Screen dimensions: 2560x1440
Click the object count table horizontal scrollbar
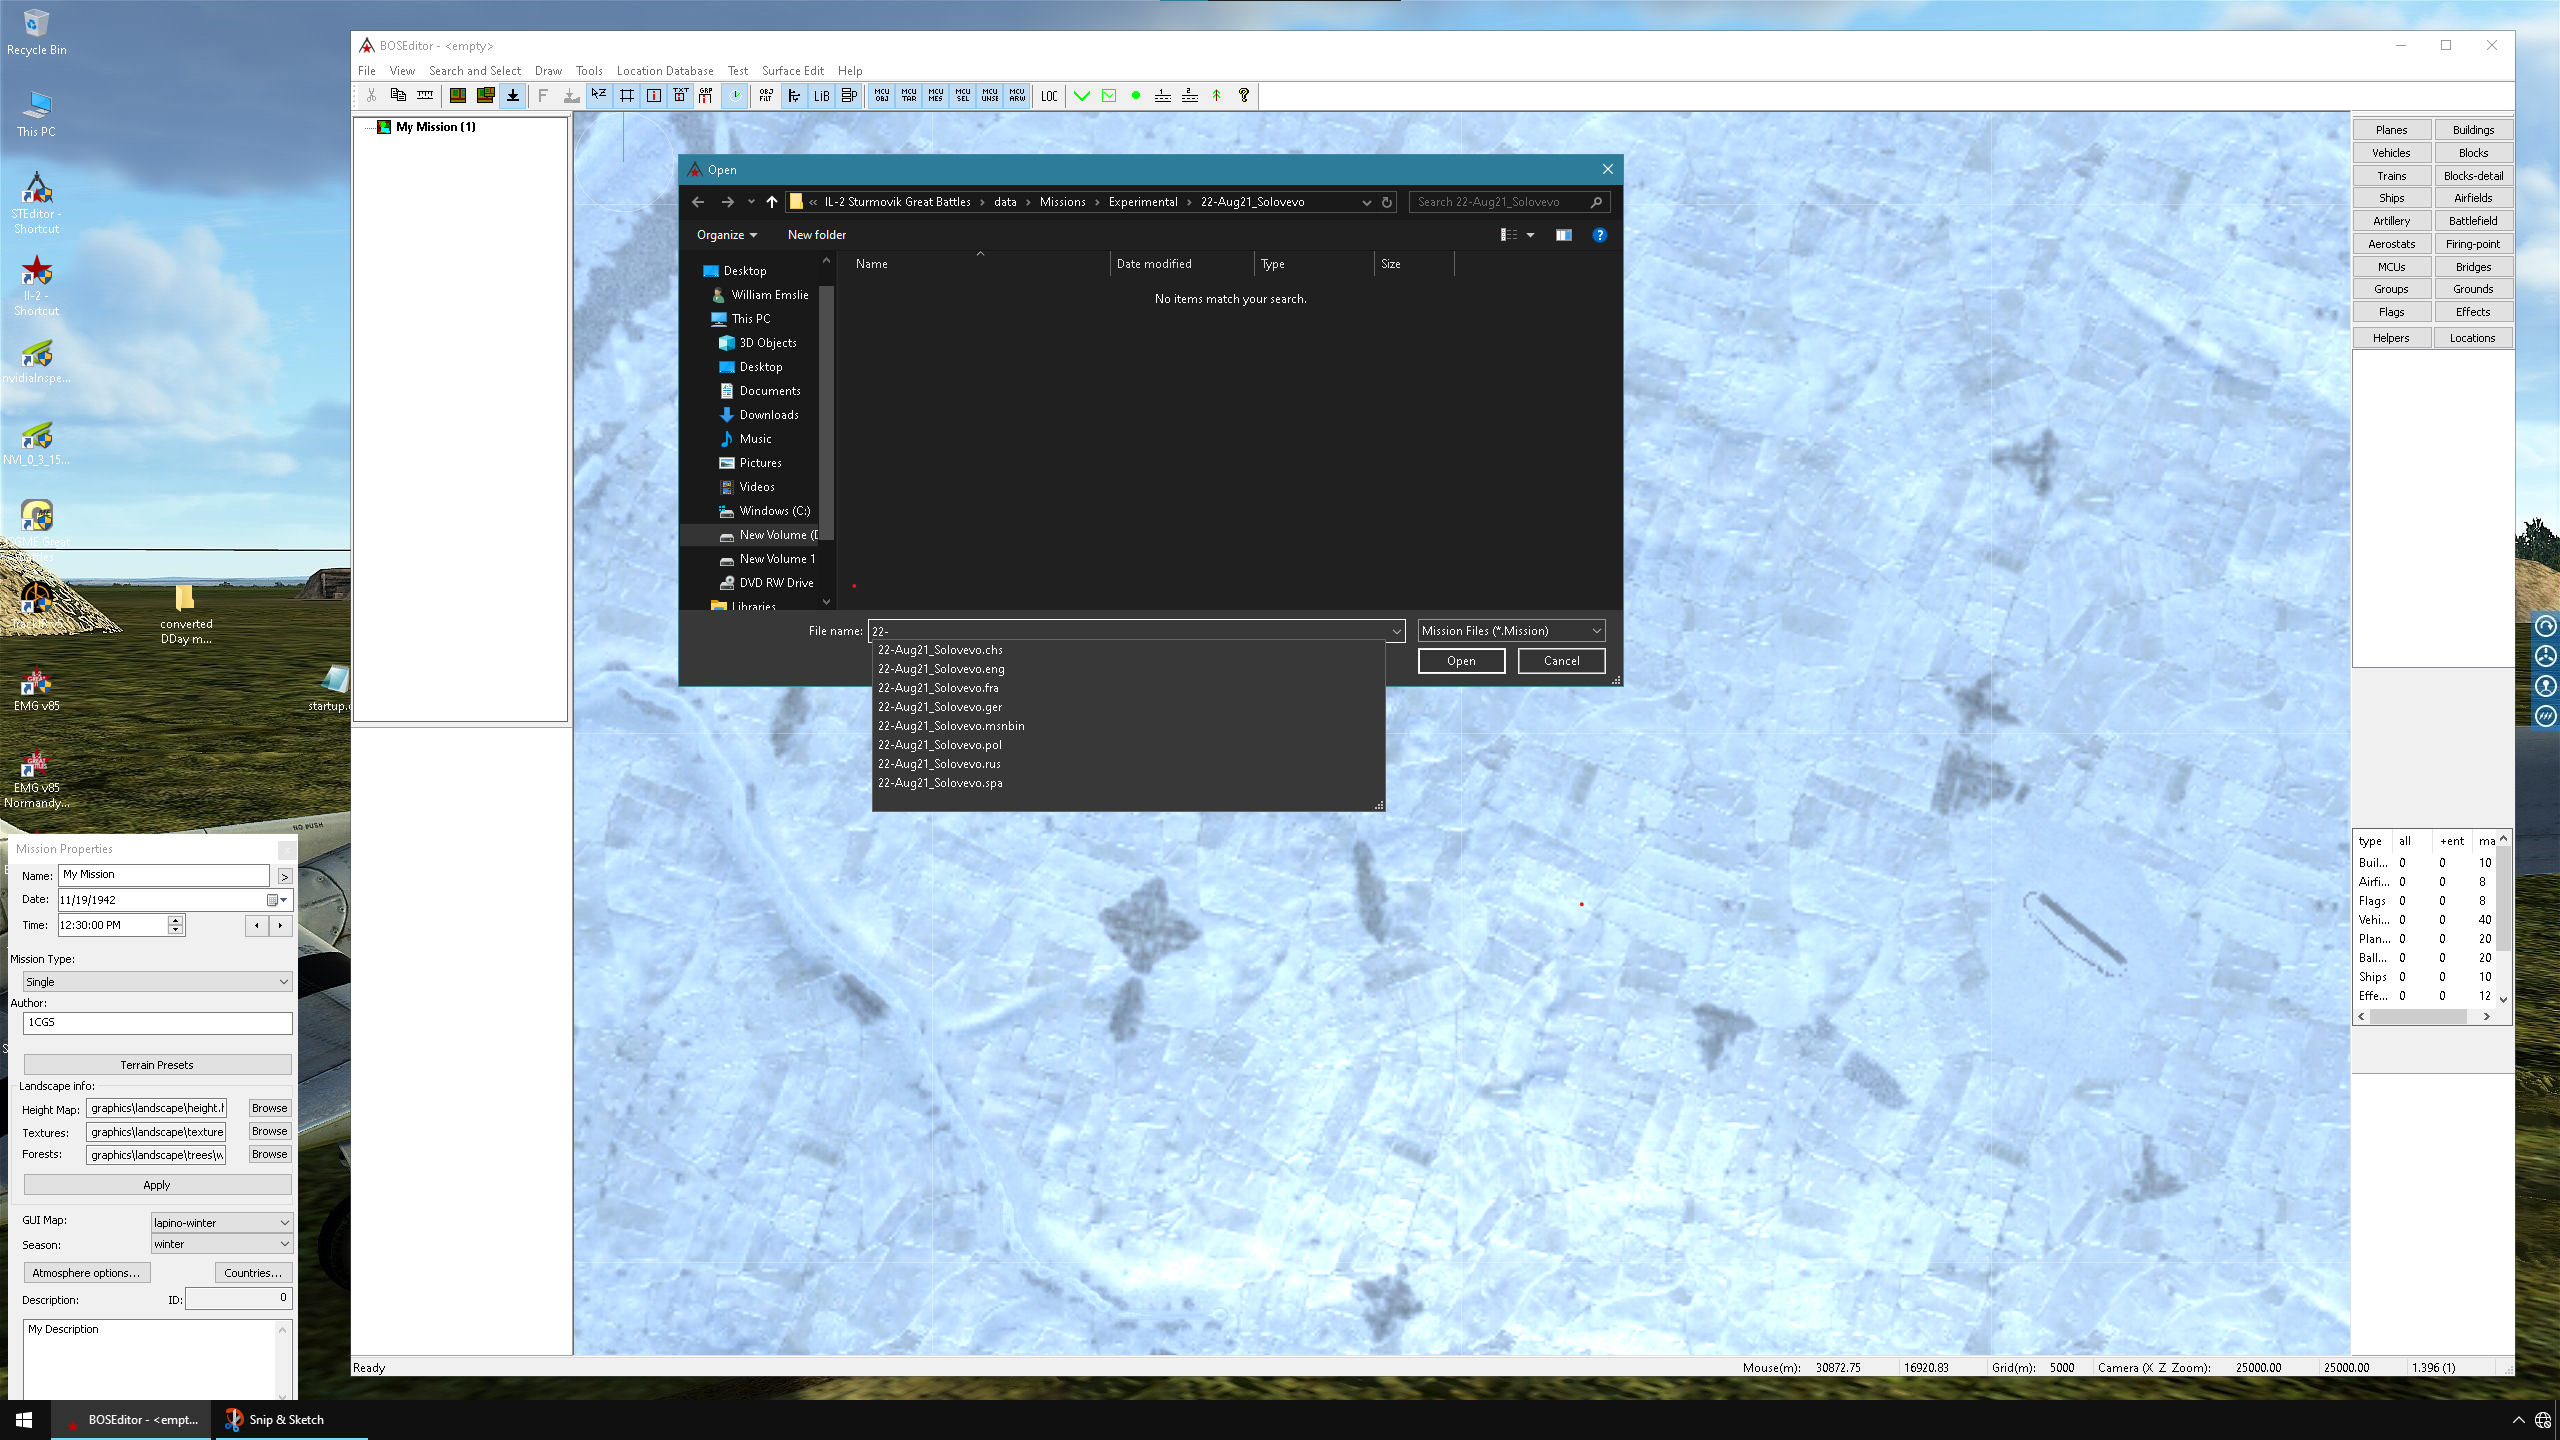(x=2423, y=1016)
